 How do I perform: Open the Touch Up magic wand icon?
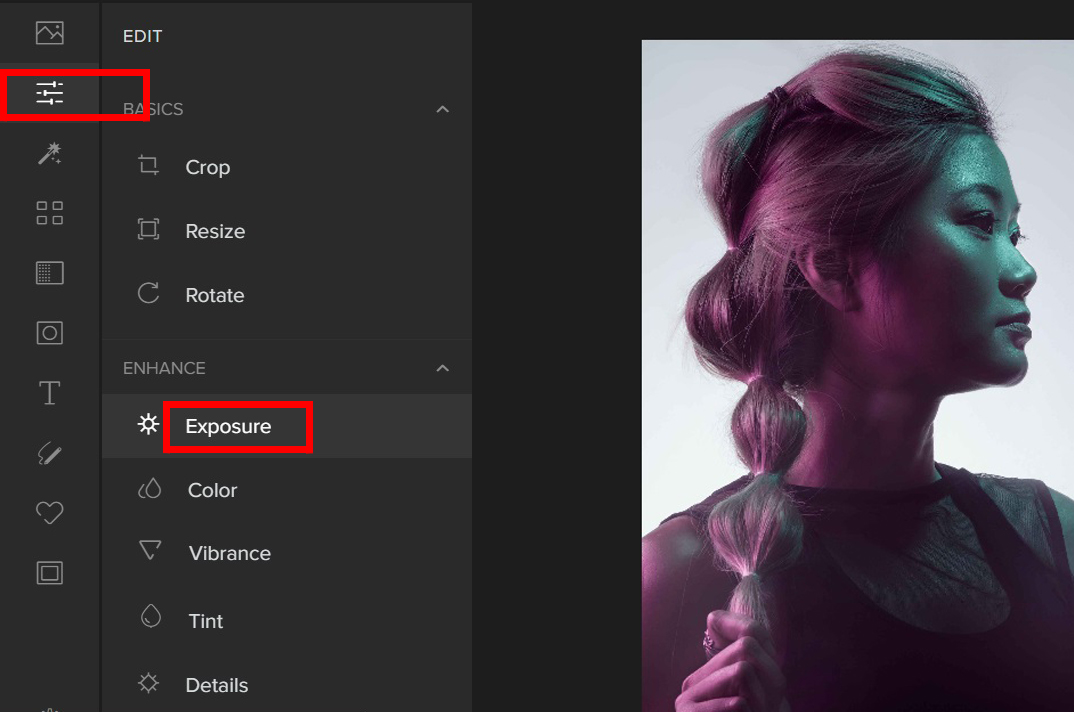(x=49, y=153)
